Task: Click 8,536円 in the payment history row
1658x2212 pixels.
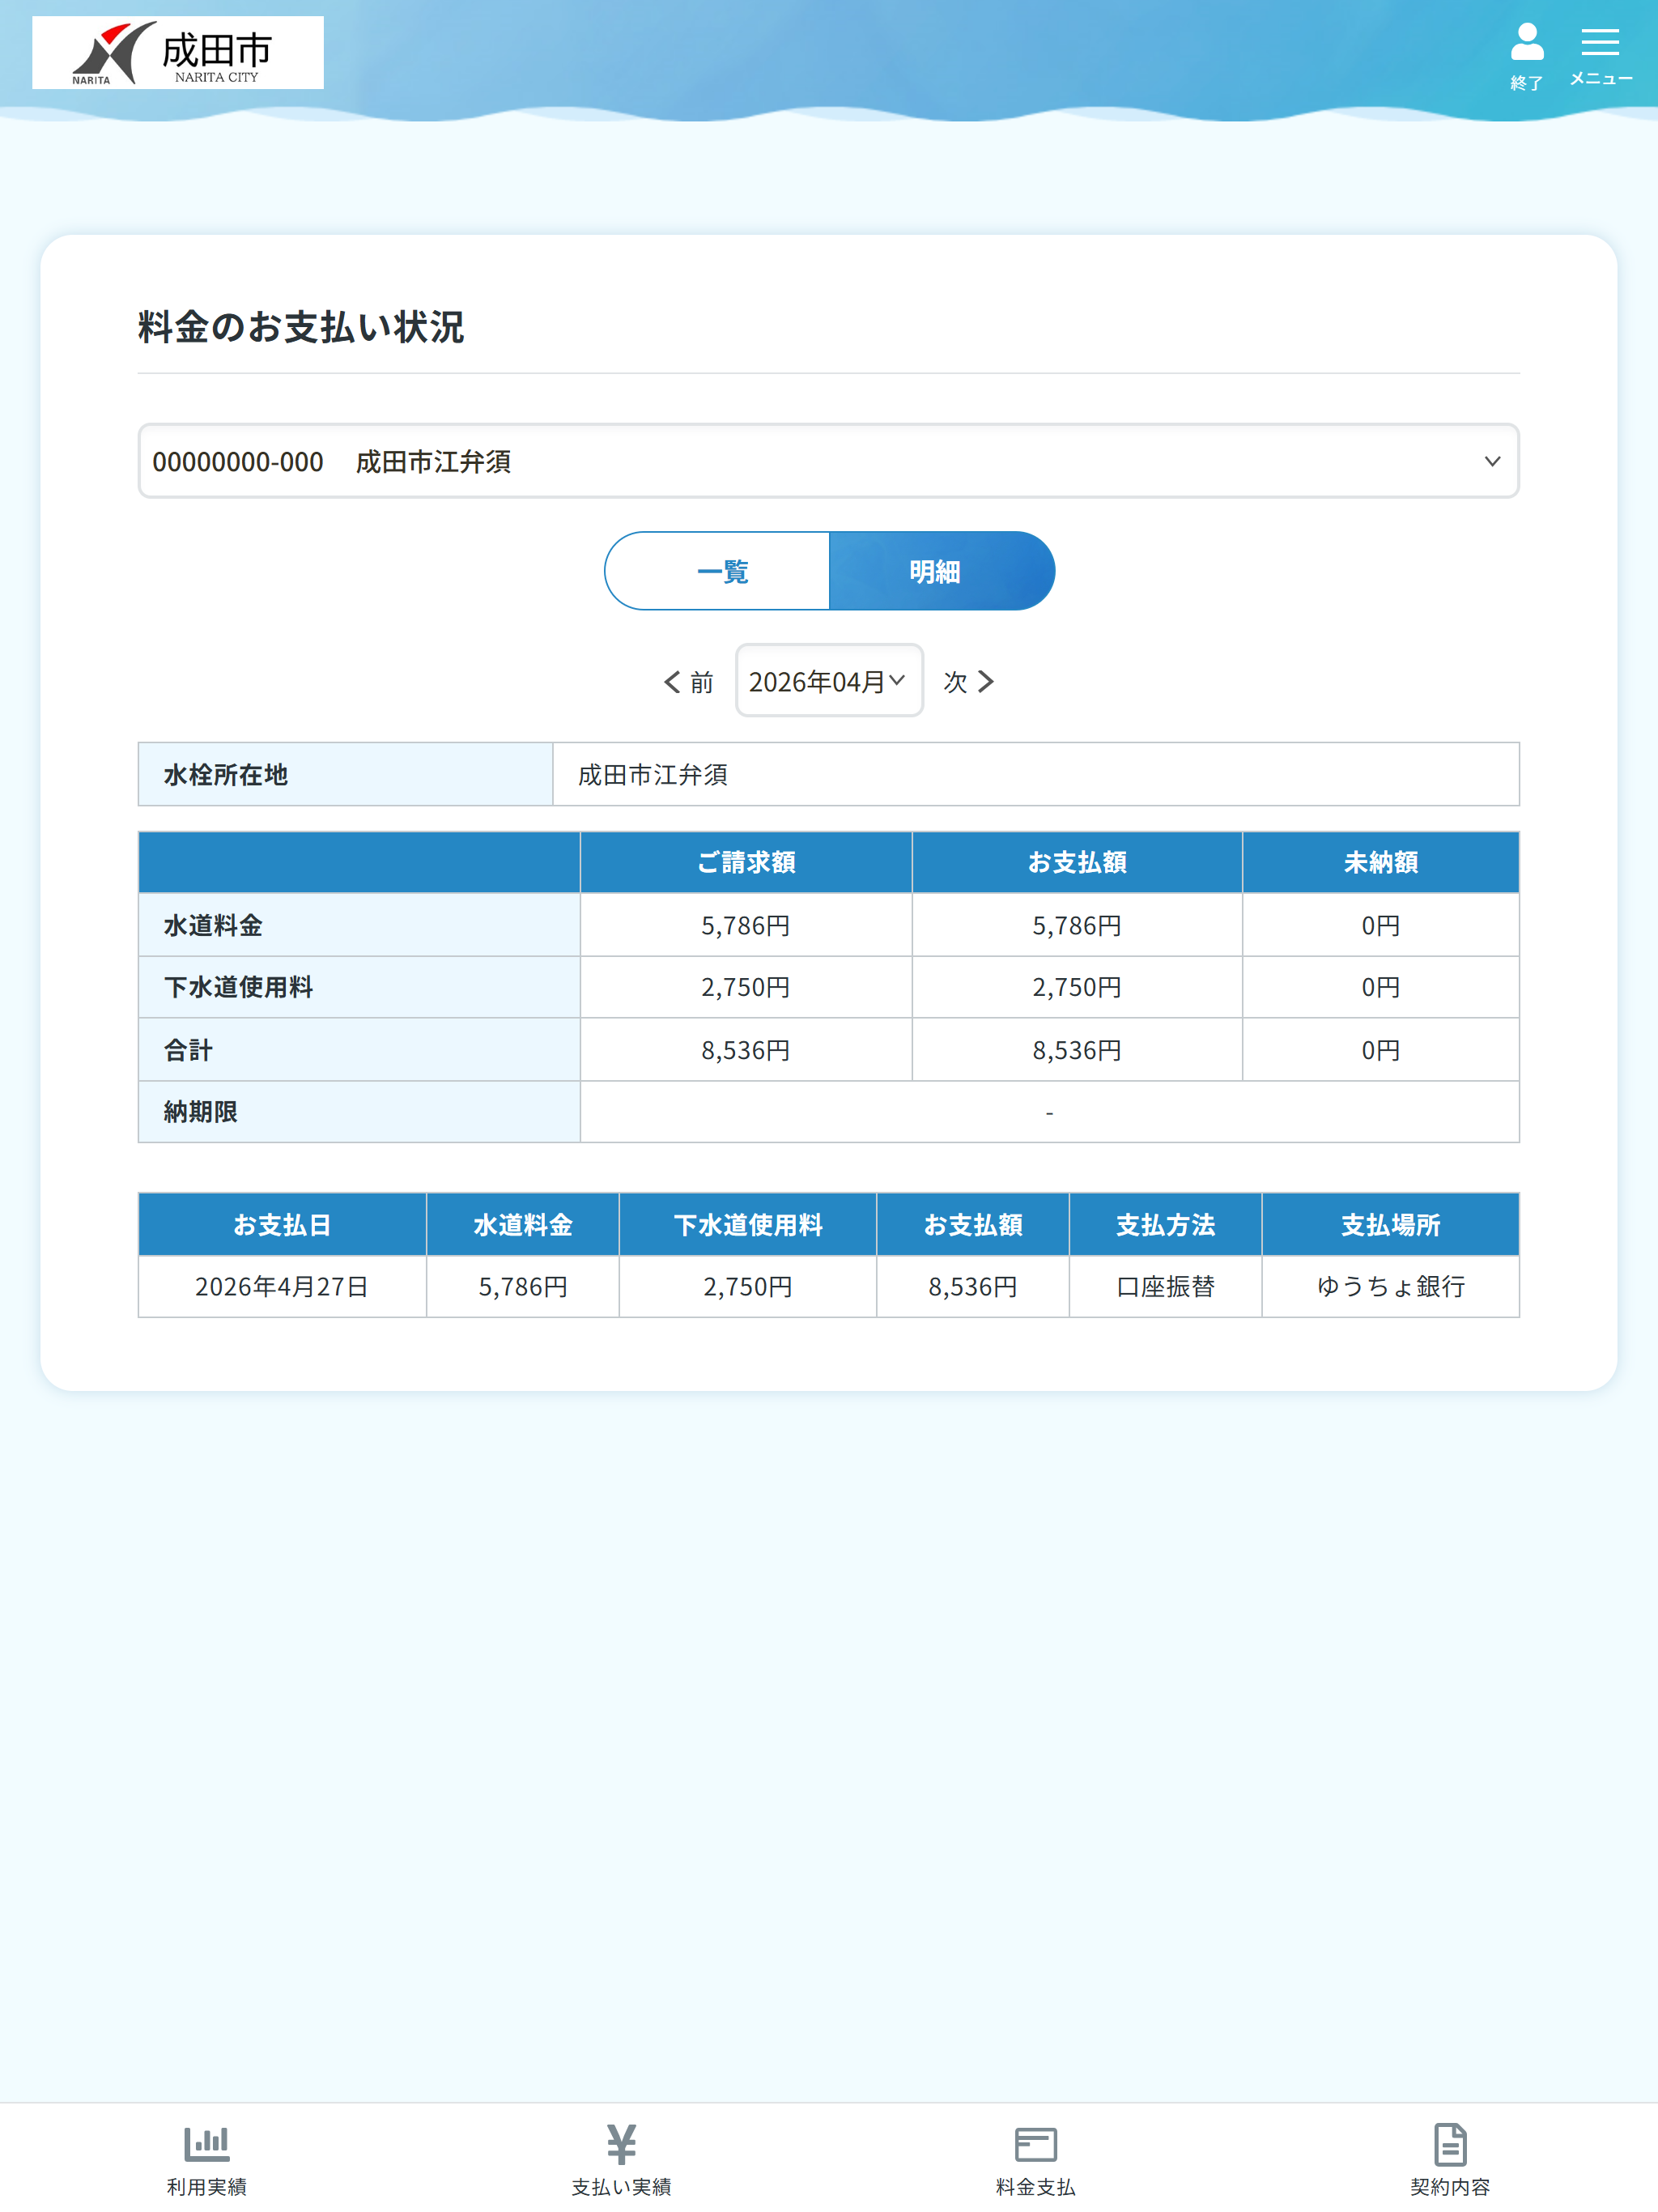Action: [973, 1287]
